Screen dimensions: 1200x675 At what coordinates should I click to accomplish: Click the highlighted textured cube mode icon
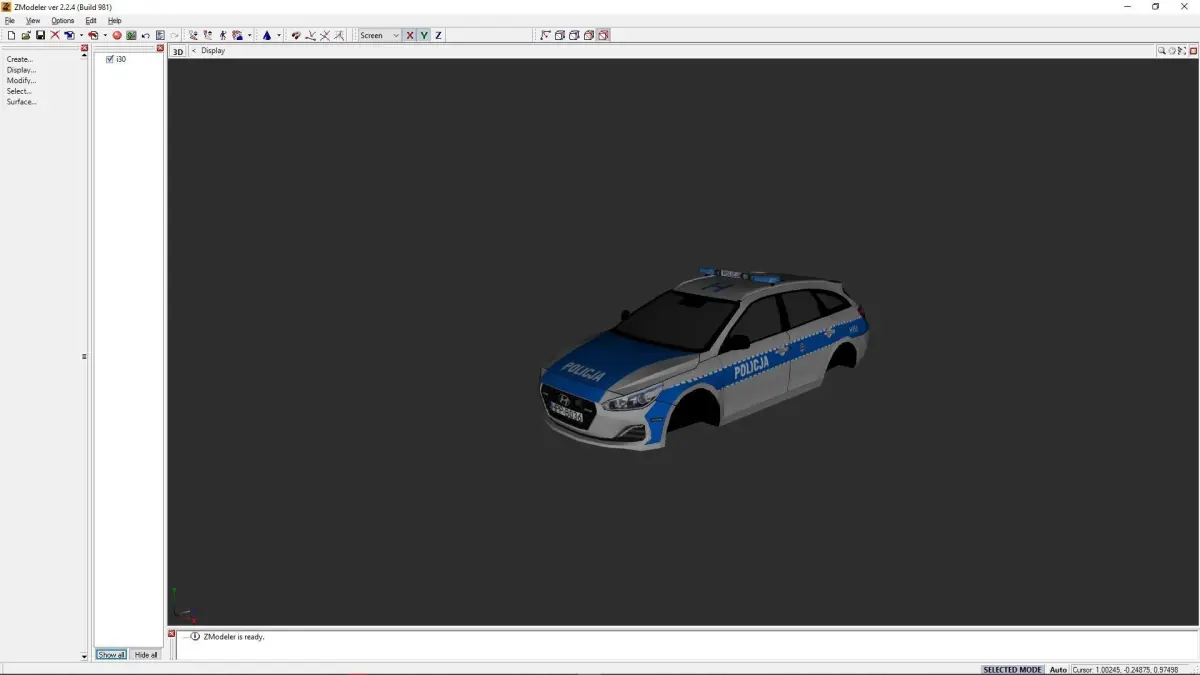(x=603, y=35)
